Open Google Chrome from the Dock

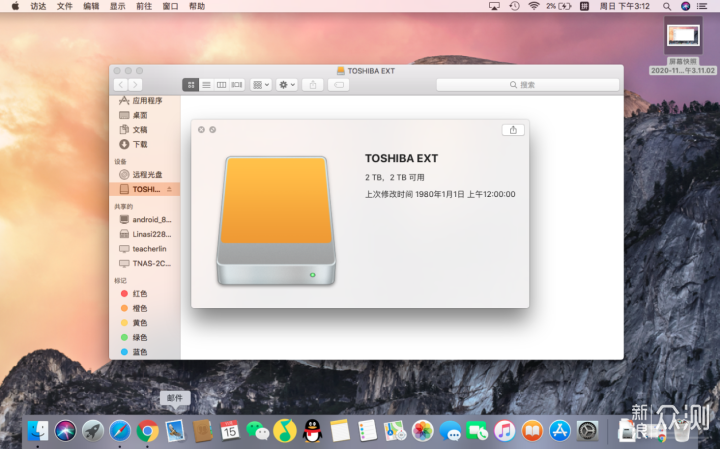coord(147,431)
